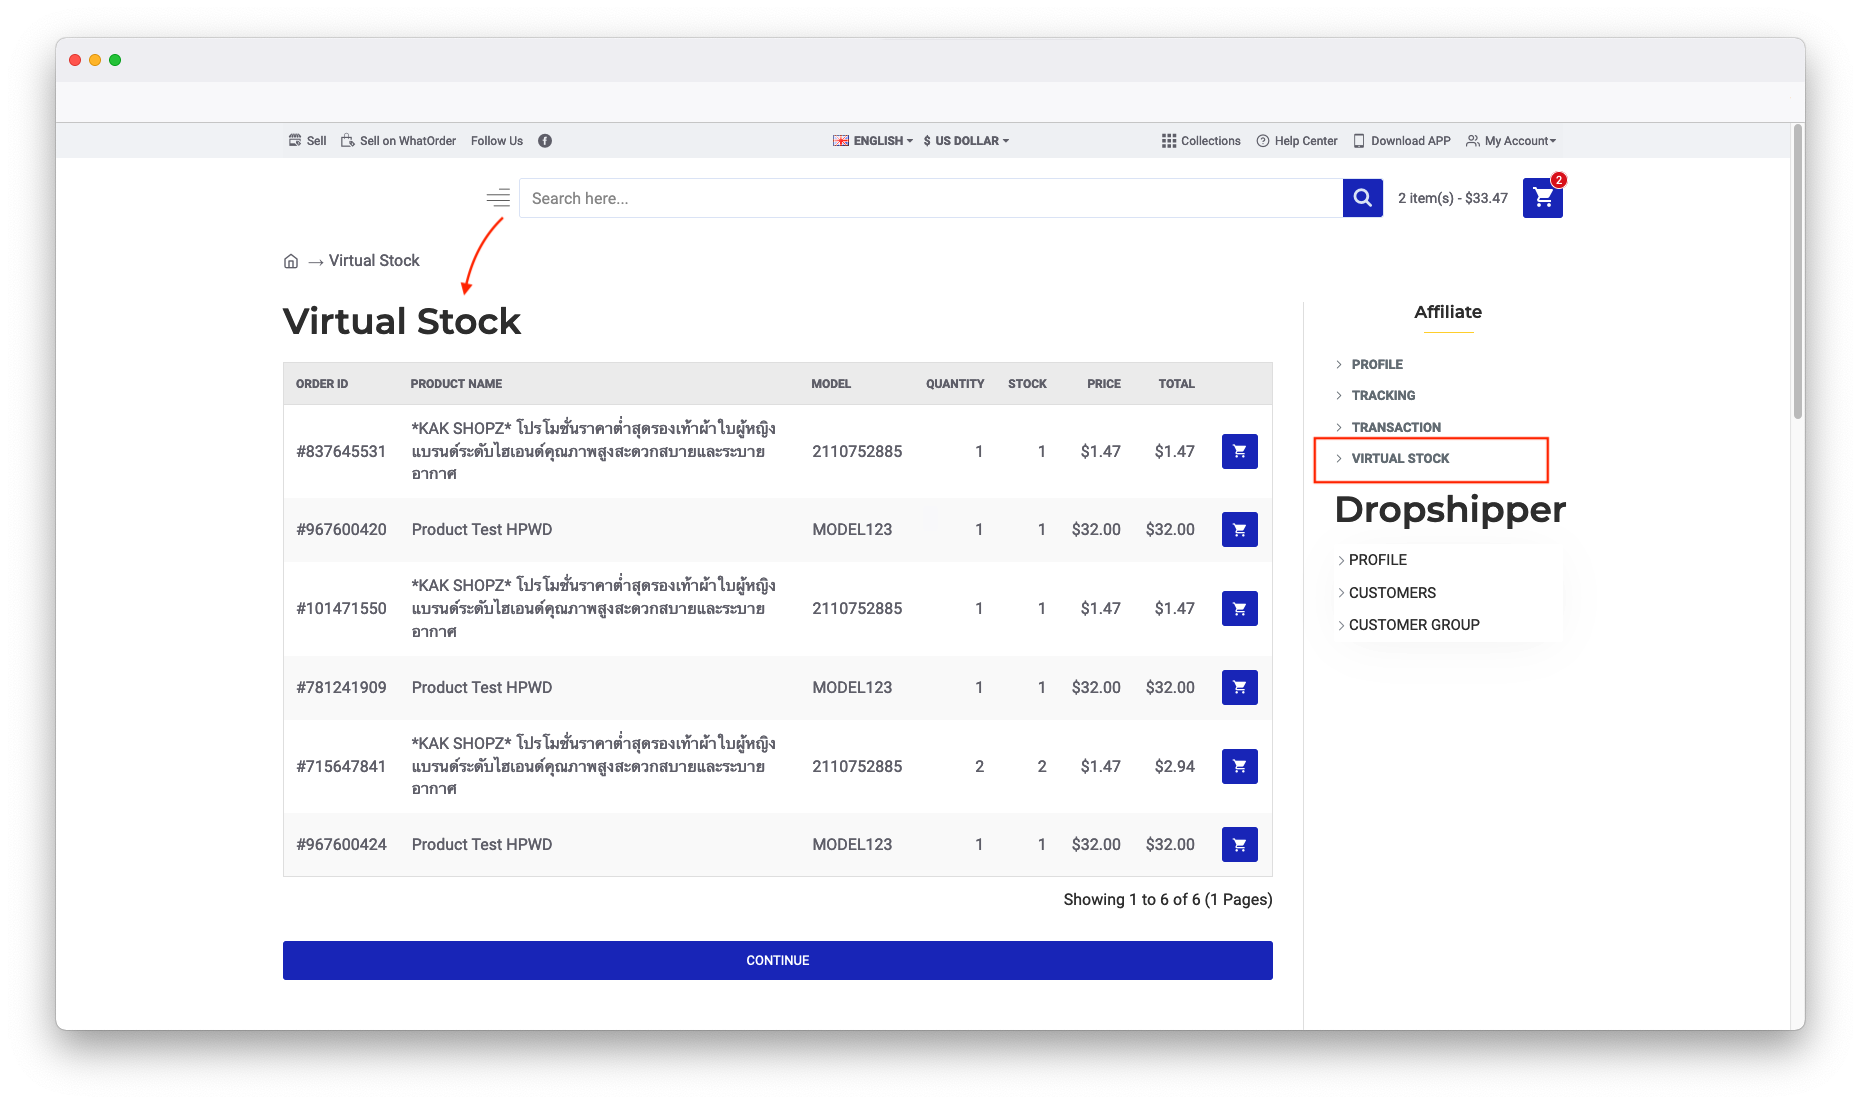
Task: Click TRANSACTION under Affiliate
Action: (x=1396, y=427)
